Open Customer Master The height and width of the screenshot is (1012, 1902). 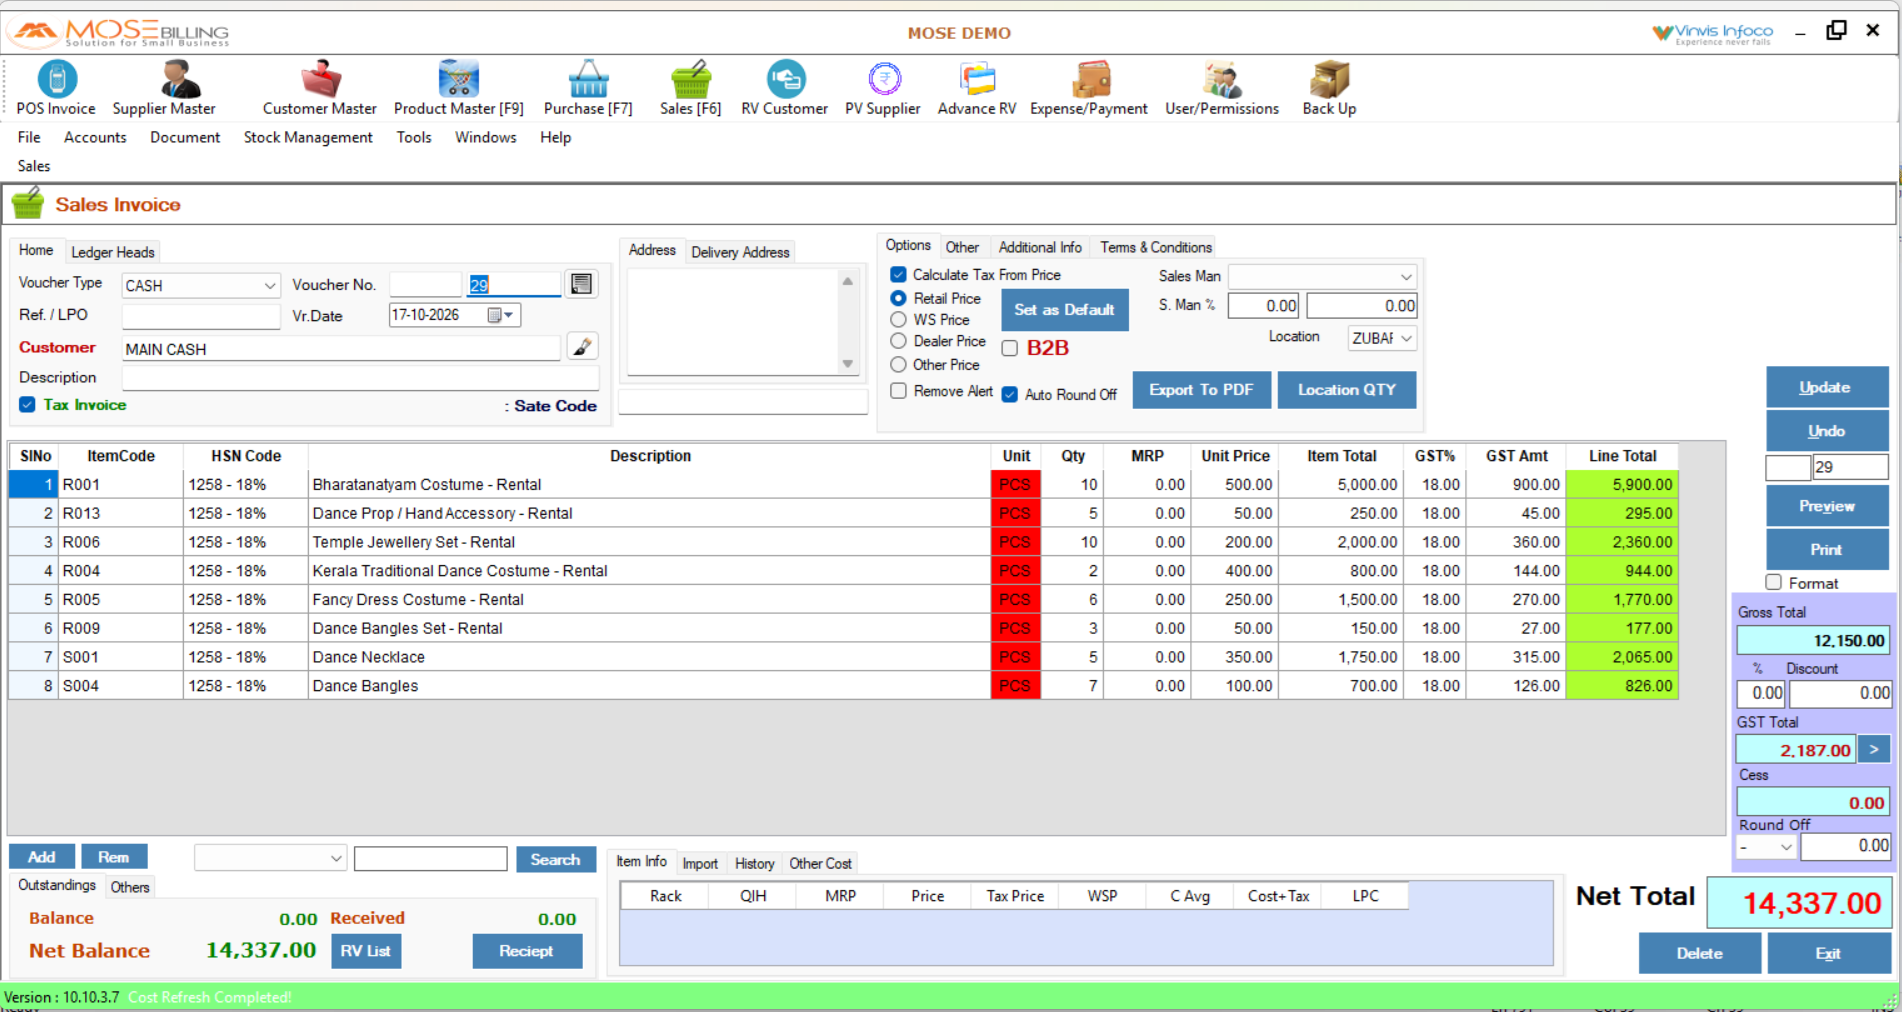click(319, 88)
